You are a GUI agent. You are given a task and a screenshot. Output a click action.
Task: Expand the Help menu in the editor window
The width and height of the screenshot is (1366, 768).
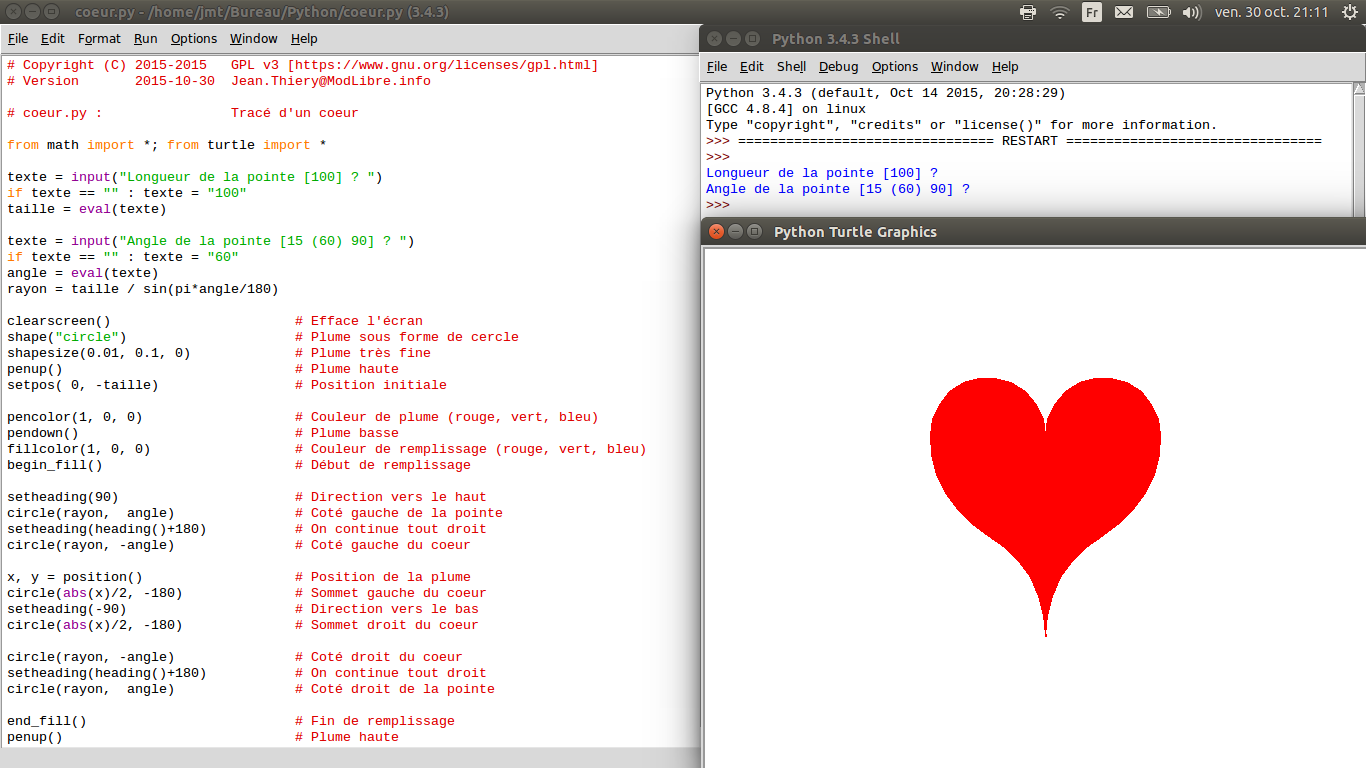(304, 38)
